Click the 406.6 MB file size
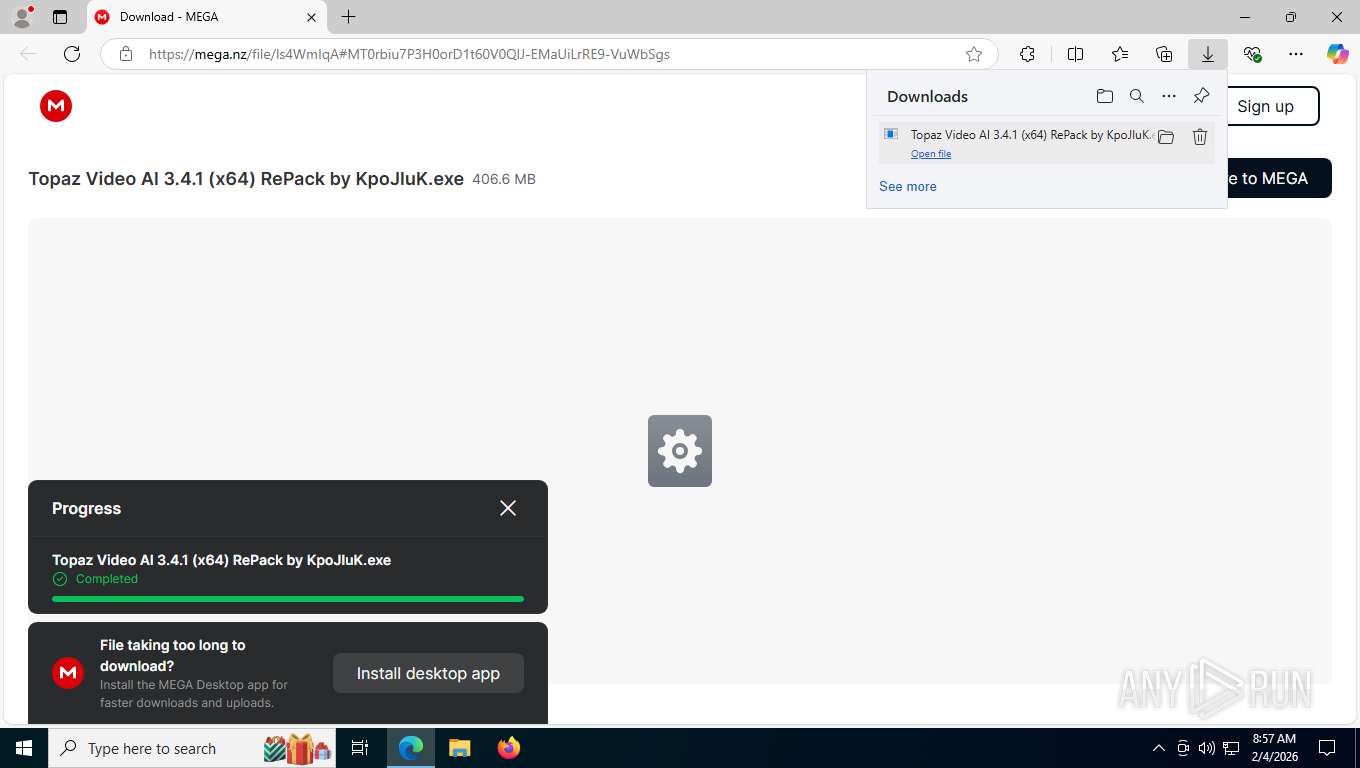This screenshot has height=768, width=1360. tap(504, 180)
